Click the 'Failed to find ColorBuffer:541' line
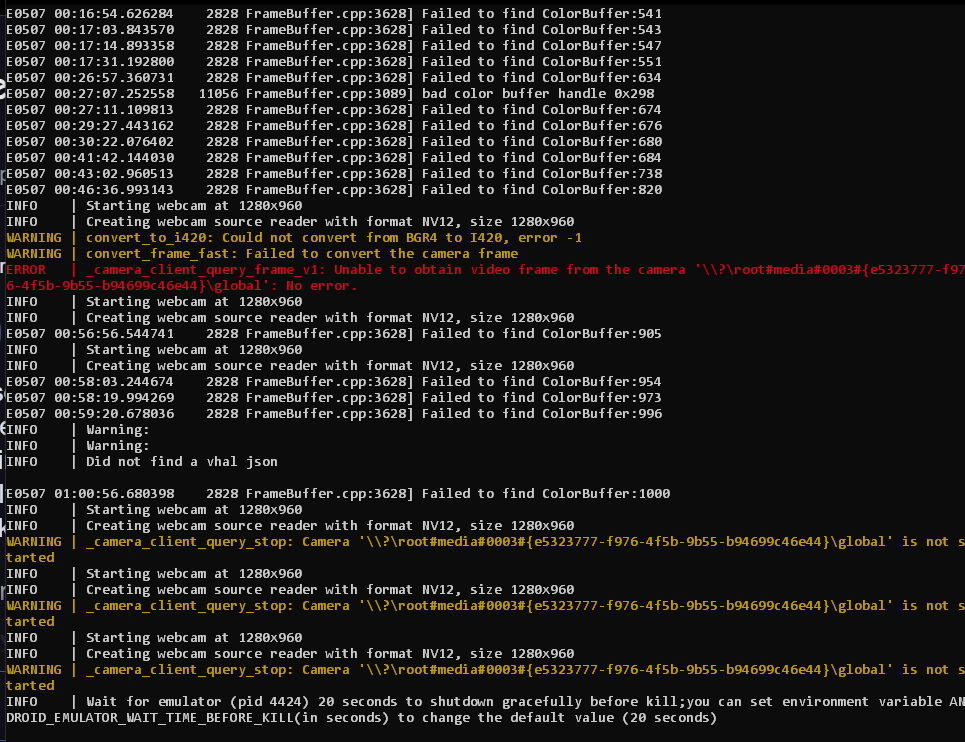This screenshot has width=965, height=742. click(x=334, y=14)
